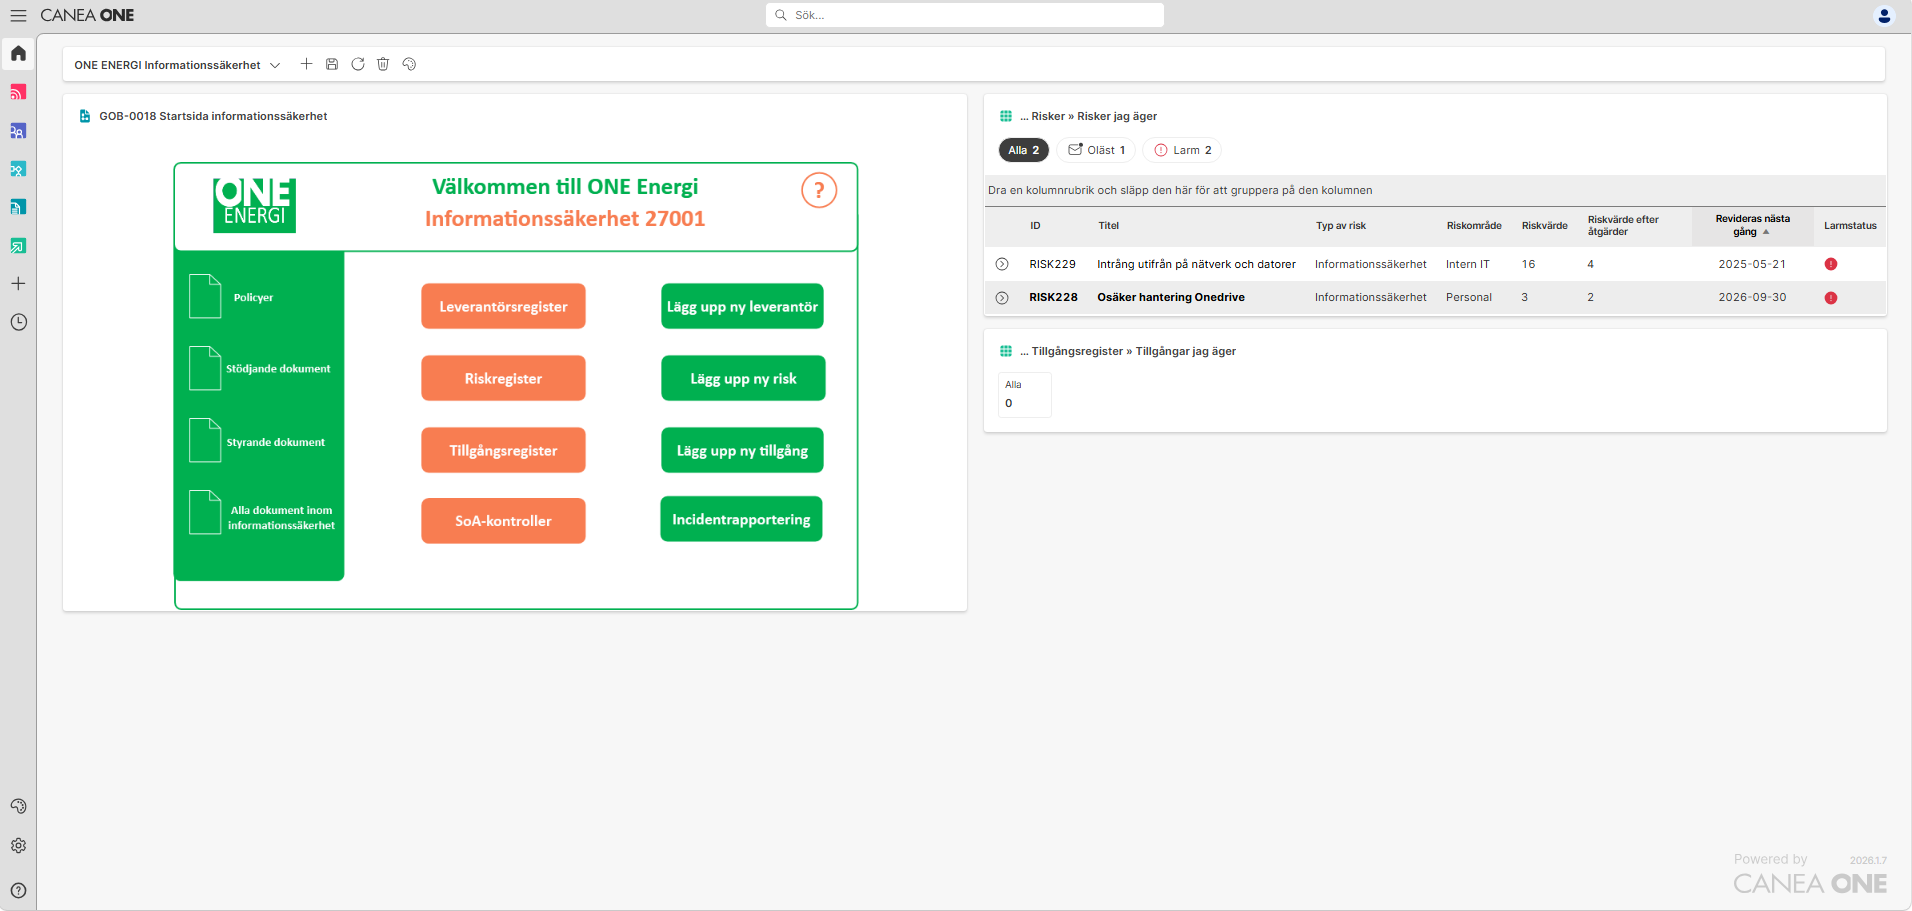Expand row RISK228 with its arrow
This screenshot has width=1912, height=911.
(x=1002, y=298)
